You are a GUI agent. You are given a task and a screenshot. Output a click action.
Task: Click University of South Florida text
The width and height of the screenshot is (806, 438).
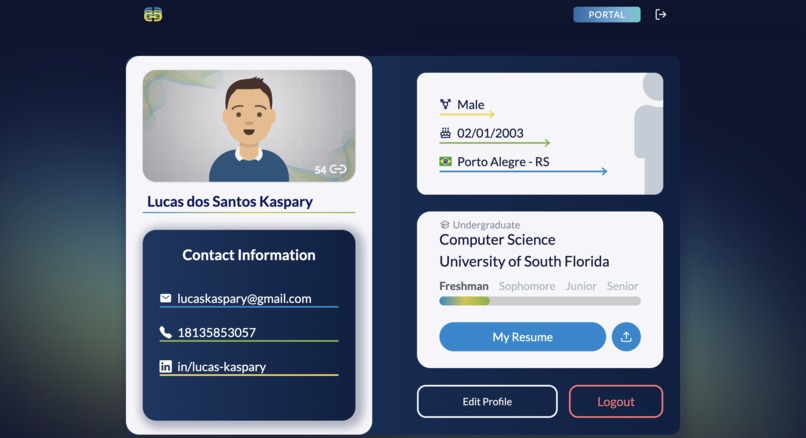coord(524,261)
